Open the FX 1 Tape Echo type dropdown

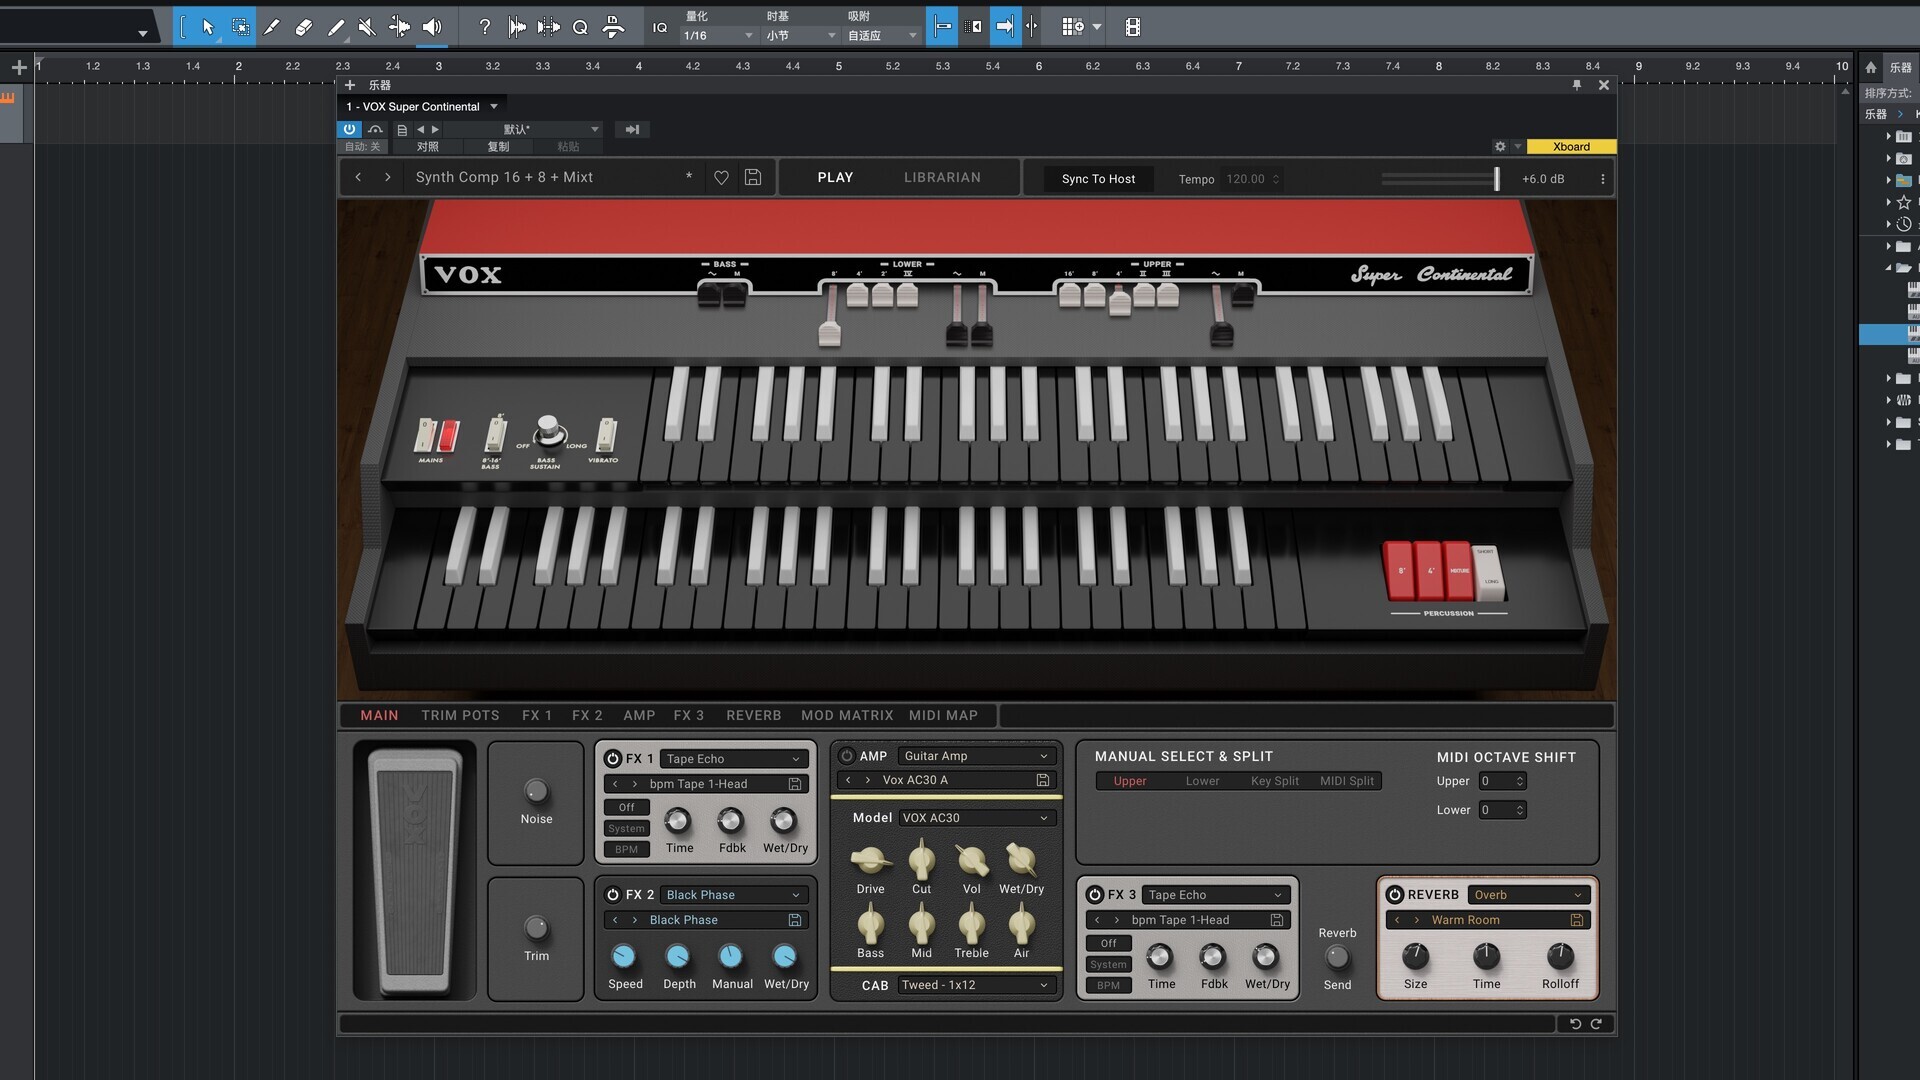tap(733, 759)
